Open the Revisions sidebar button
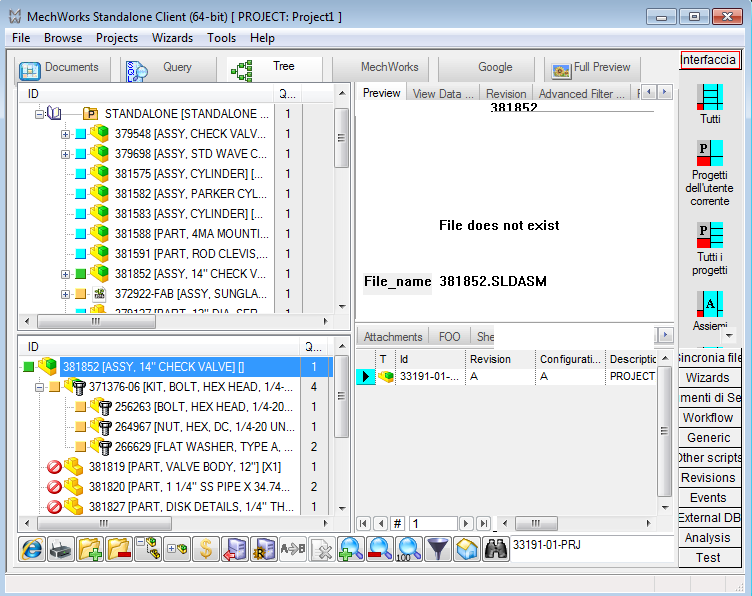This screenshot has height=596, width=752. coord(709,478)
